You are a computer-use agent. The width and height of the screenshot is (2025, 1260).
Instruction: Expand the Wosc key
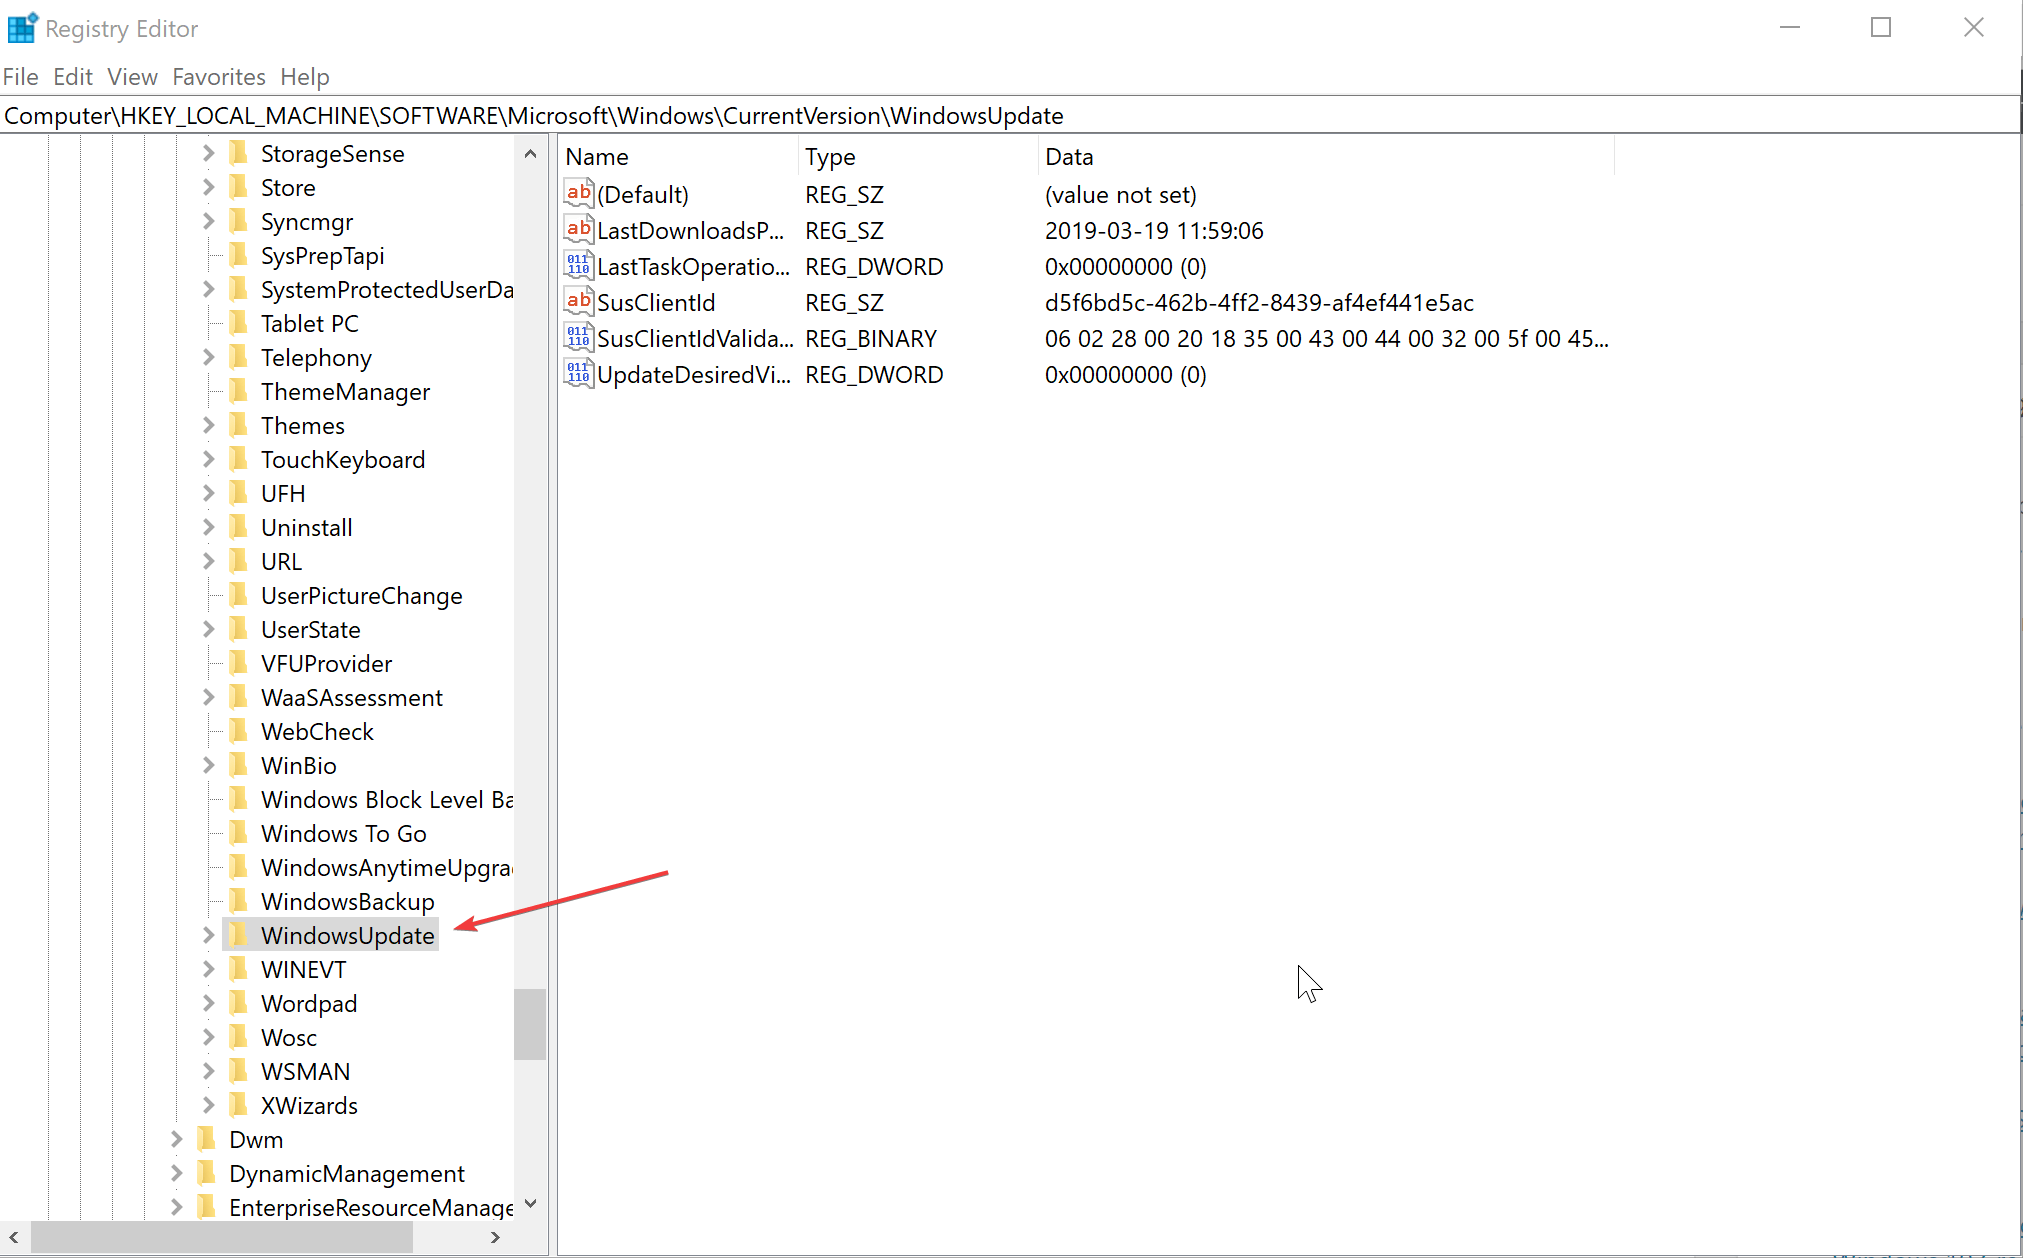(x=208, y=1037)
